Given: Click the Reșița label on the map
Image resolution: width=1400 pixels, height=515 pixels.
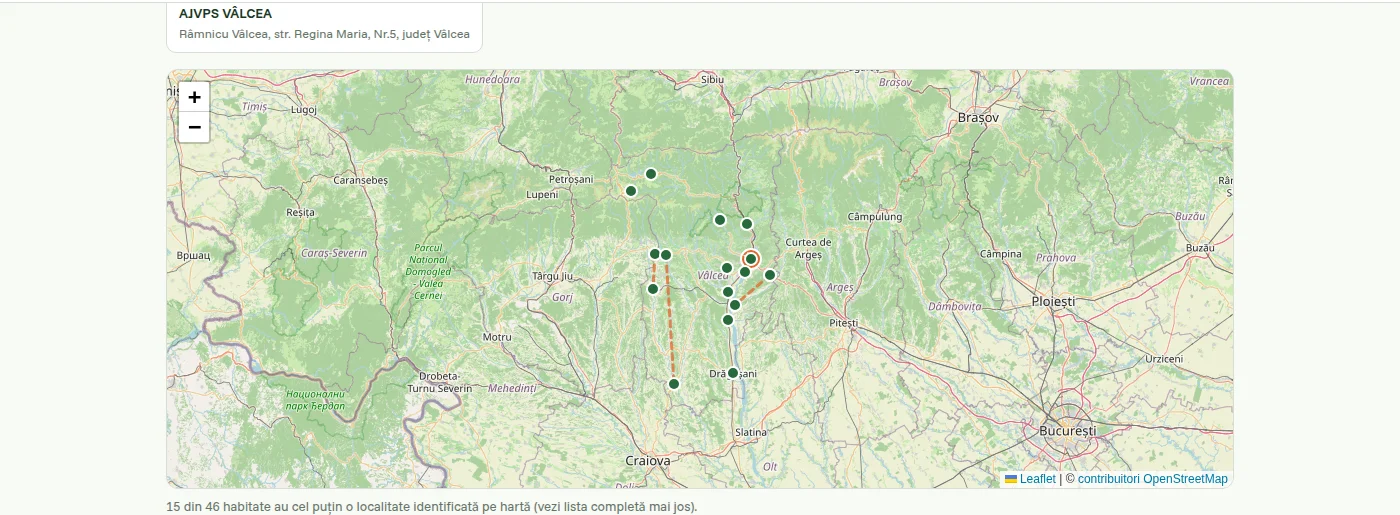Looking at the screenshot, I should (x=300, y=213).
